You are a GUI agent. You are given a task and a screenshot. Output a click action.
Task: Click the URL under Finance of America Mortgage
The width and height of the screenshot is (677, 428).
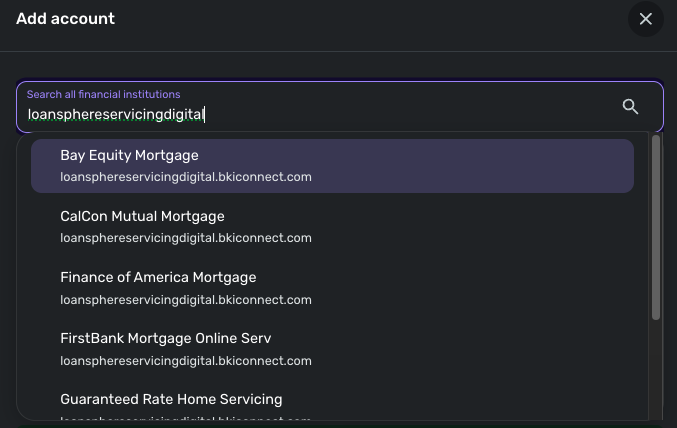tap(186, 300)
